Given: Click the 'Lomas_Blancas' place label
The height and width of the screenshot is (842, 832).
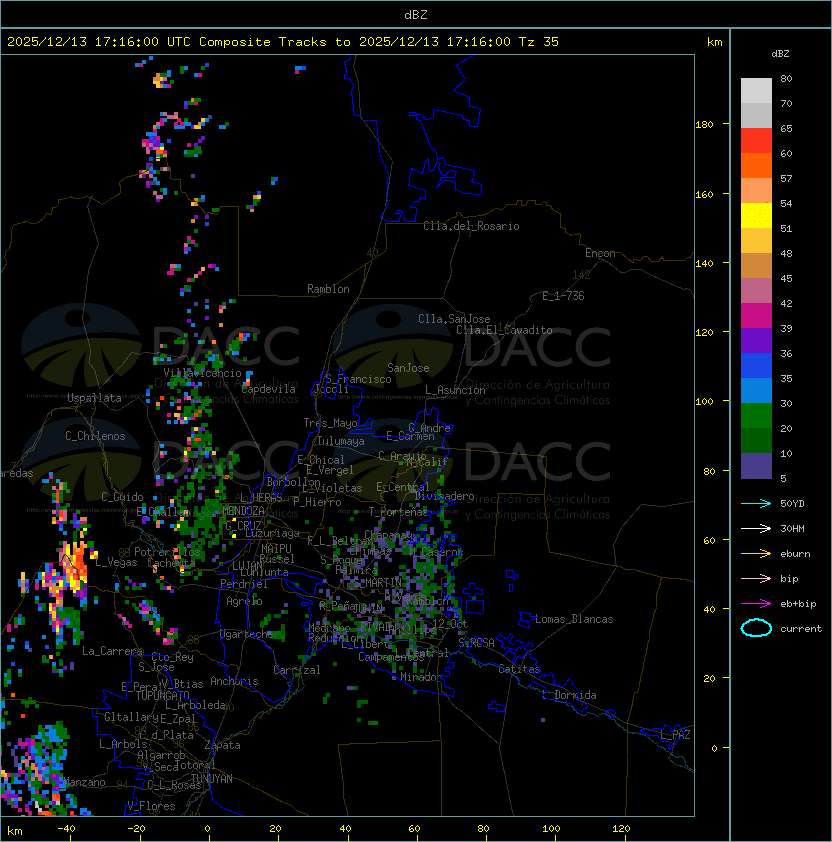Looking at the screenshot, I should pyautogui.click(x=574, y=619).
